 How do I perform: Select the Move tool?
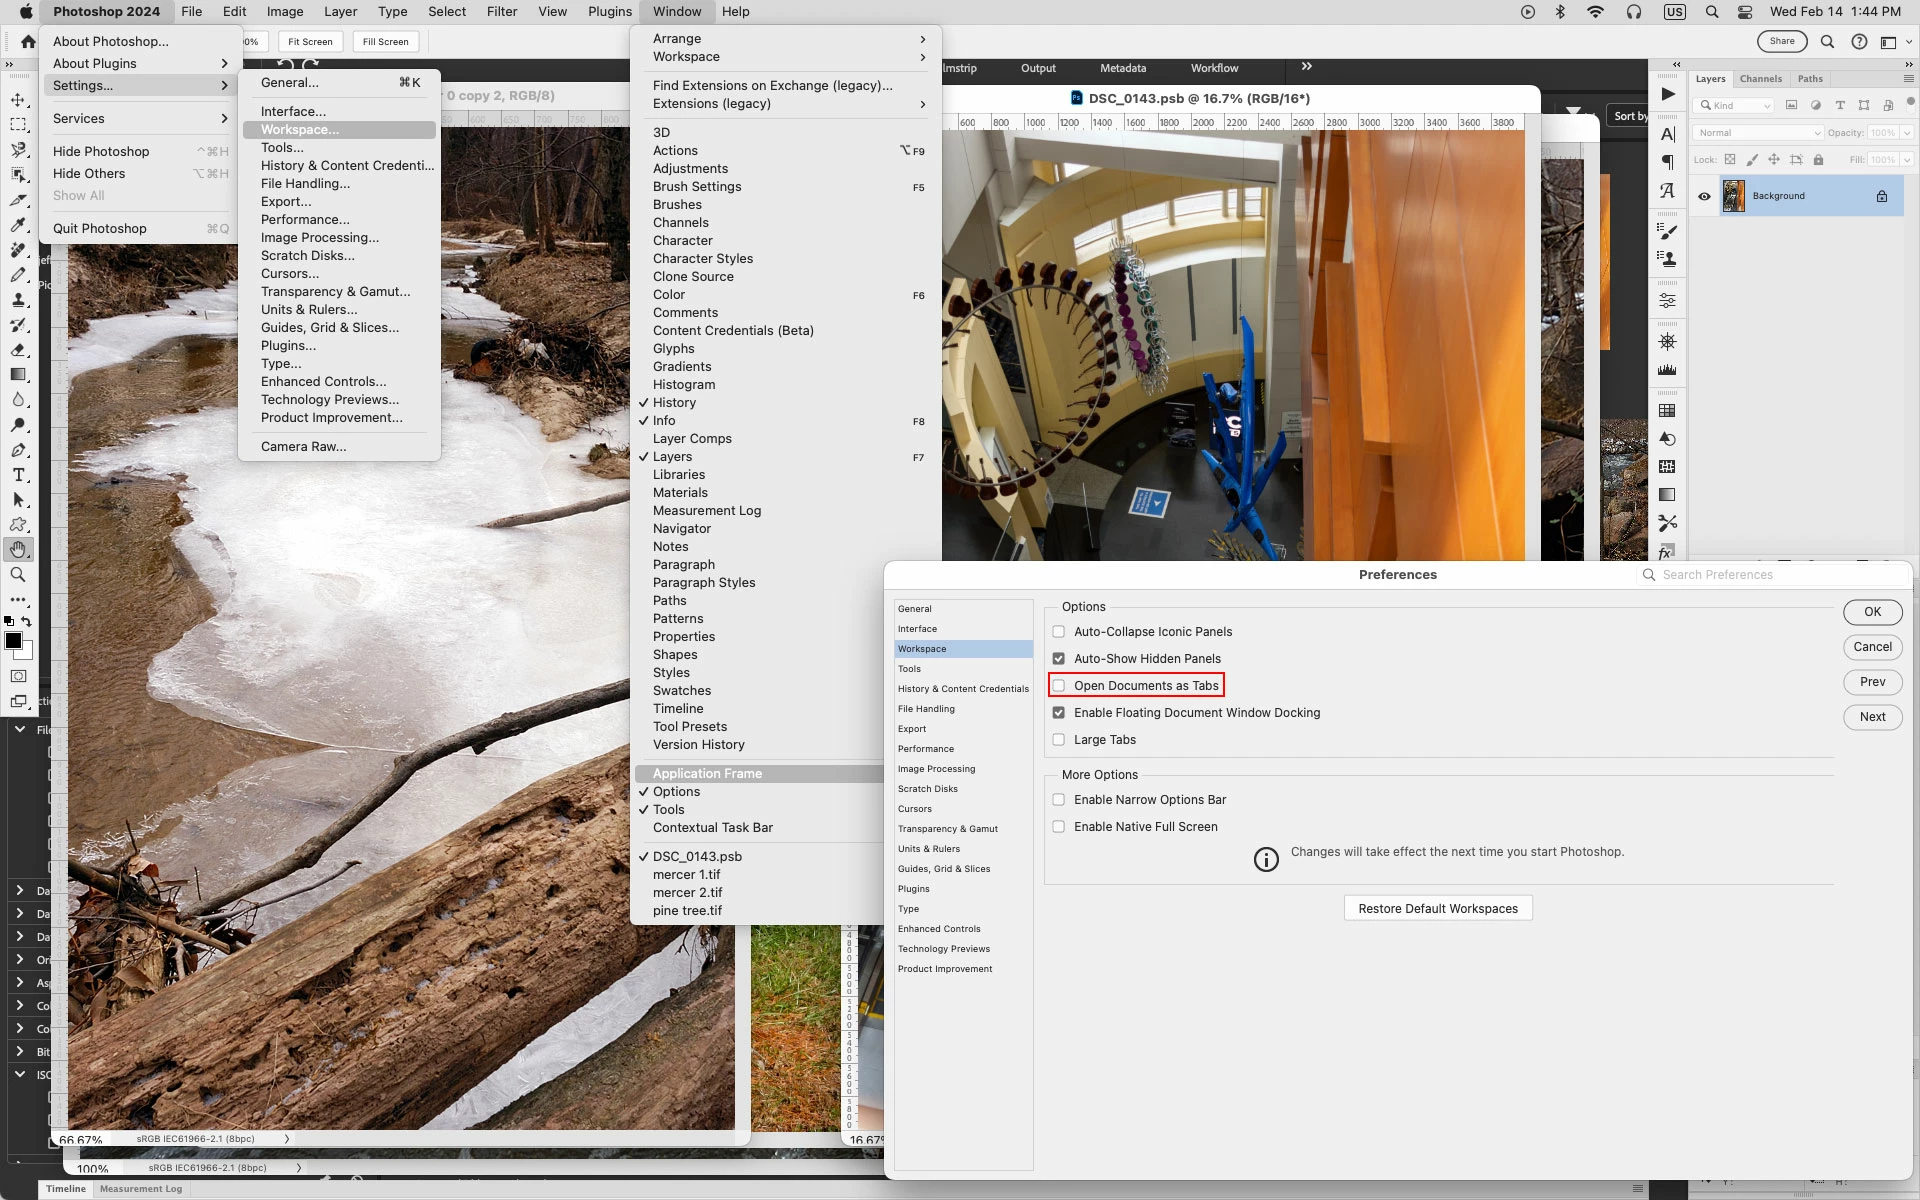click(18, 100)
